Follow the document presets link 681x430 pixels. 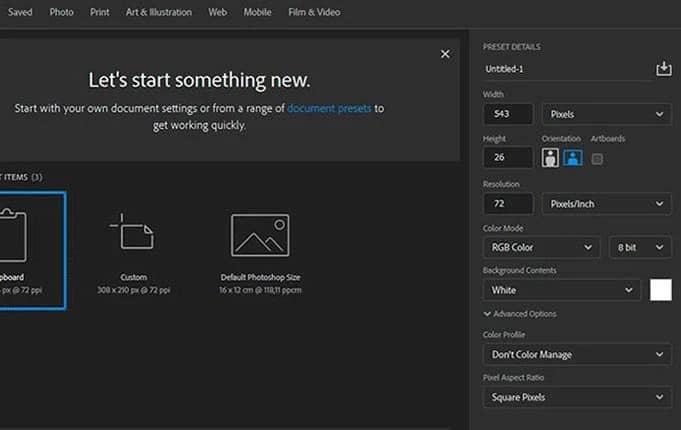[329, 108]
